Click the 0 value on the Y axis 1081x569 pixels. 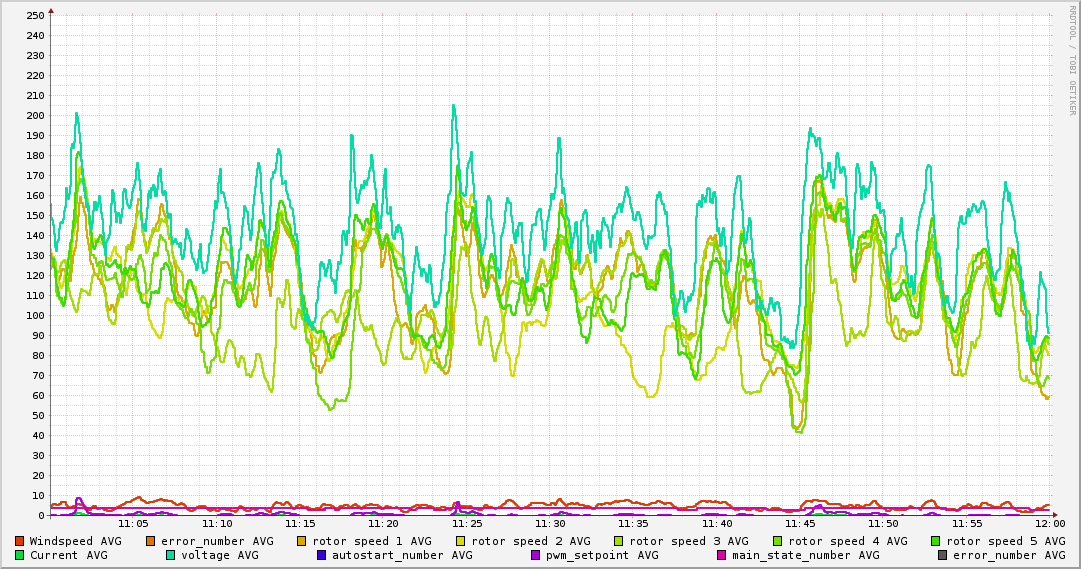[x=41, y=515]
